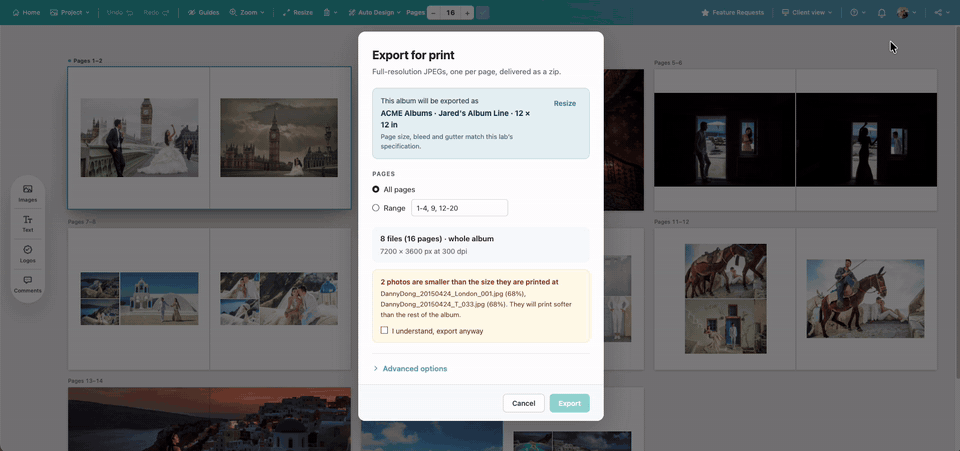Click Resize in the top toolbar
The height and width of the screenshot is (451, 960).
298,12
